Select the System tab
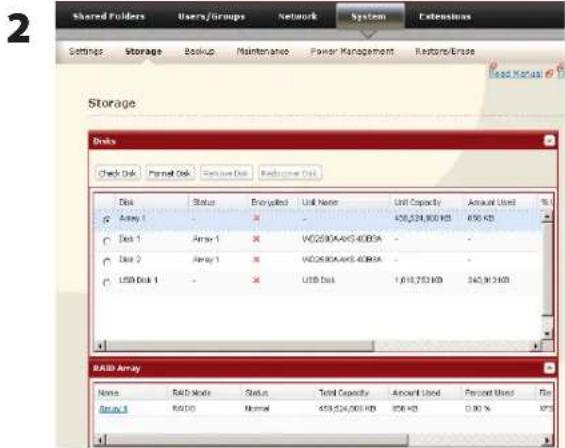 point(369,17)
